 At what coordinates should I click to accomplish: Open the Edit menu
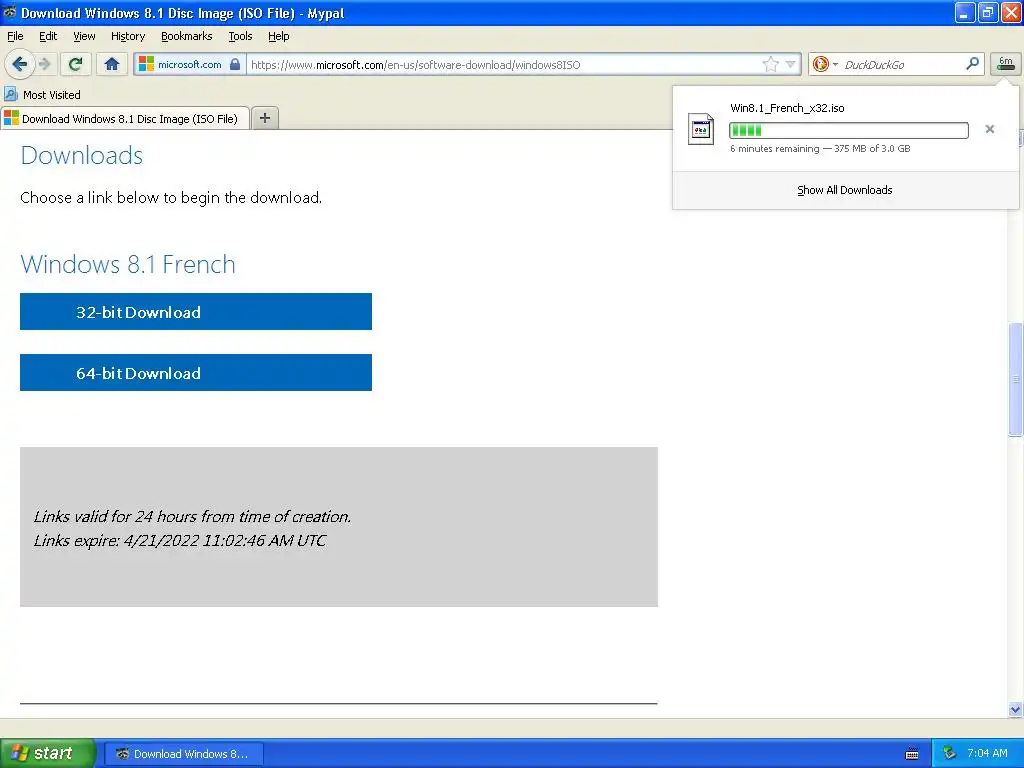click(48, 36)
